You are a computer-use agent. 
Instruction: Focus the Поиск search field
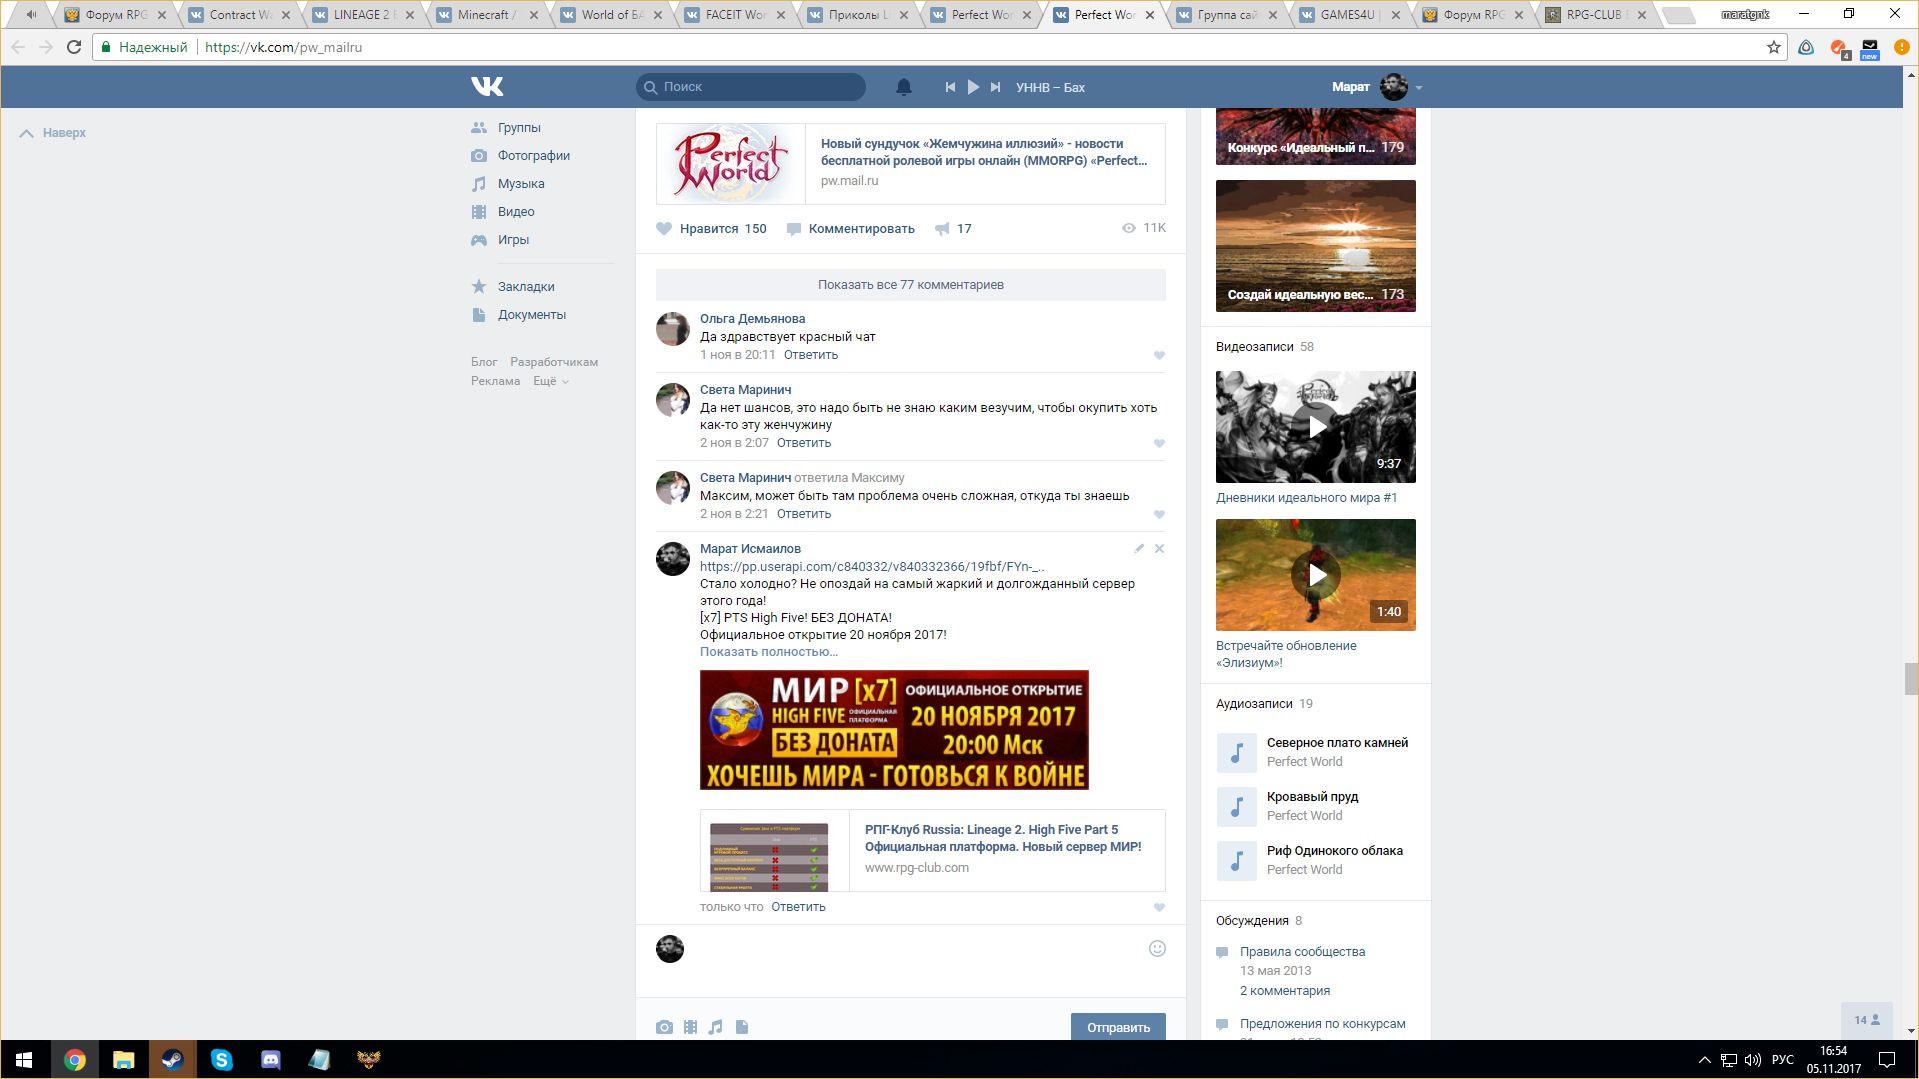pyautogui.click(x=751, y=87)
